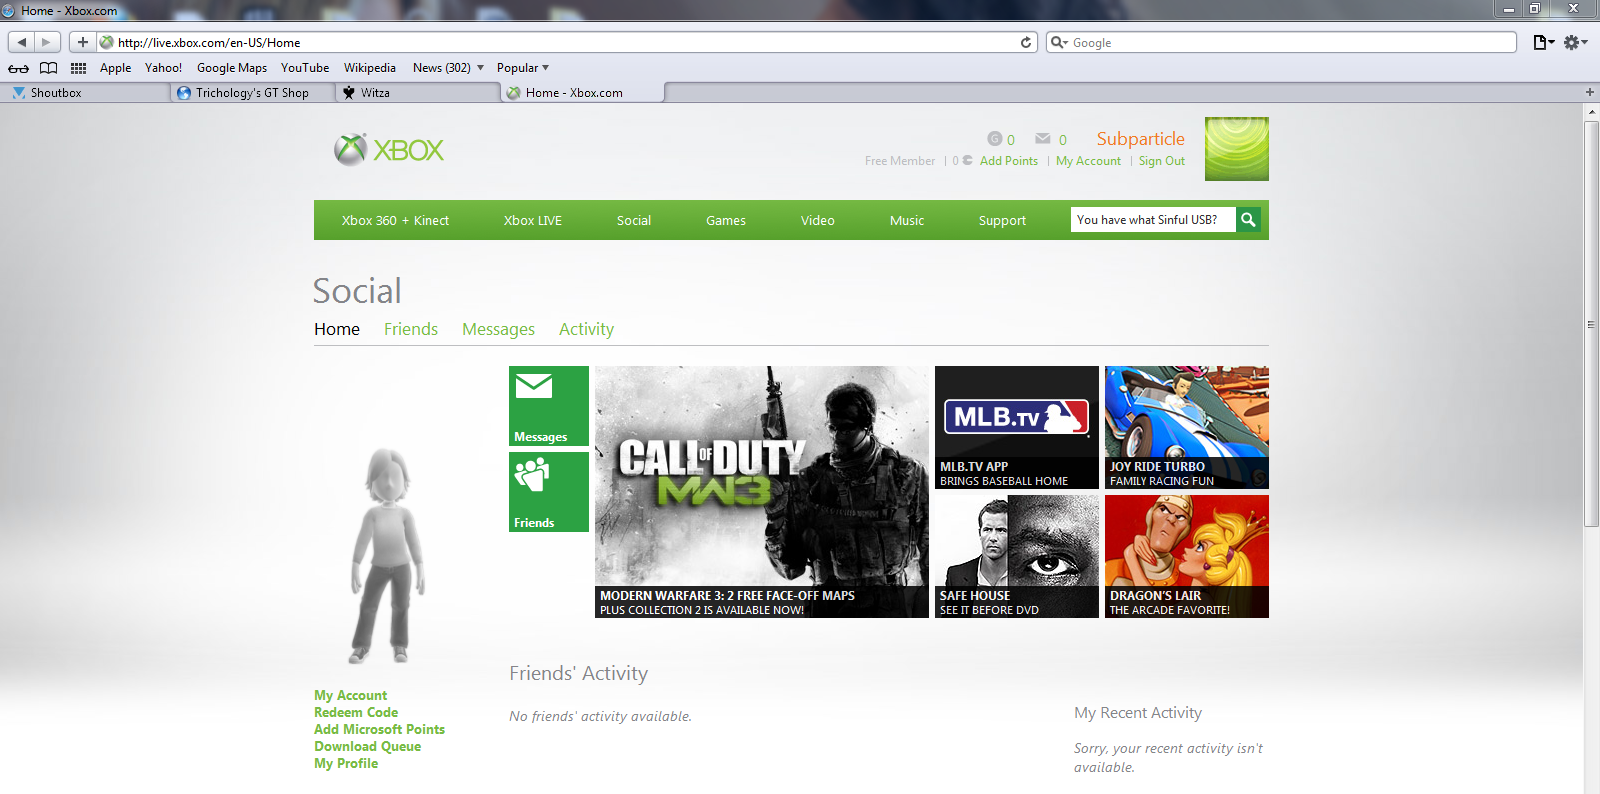1600x794 pixels.
Task: Open the Music menu
Action: click(907, 220)
